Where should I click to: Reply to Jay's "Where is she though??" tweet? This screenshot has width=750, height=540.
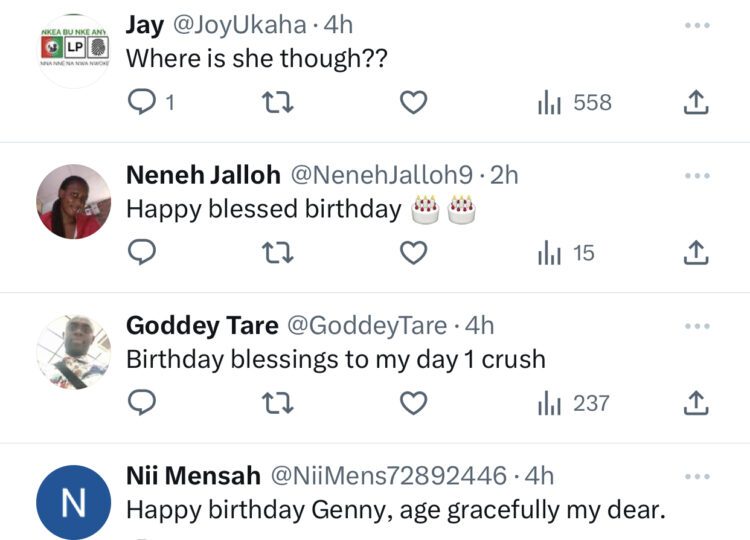pos(143,103)
